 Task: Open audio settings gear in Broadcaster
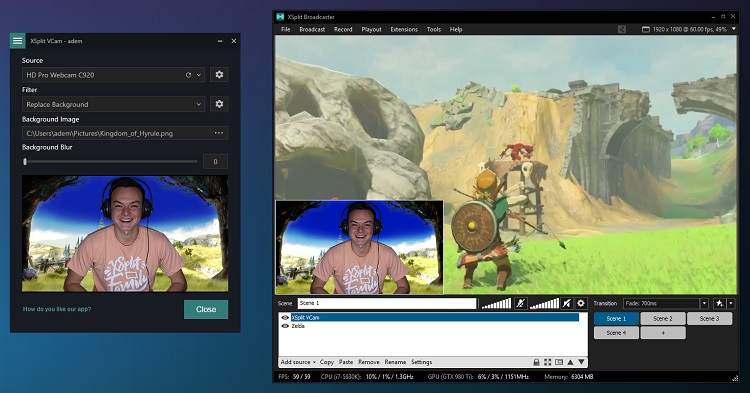click(x=581, y=303)
